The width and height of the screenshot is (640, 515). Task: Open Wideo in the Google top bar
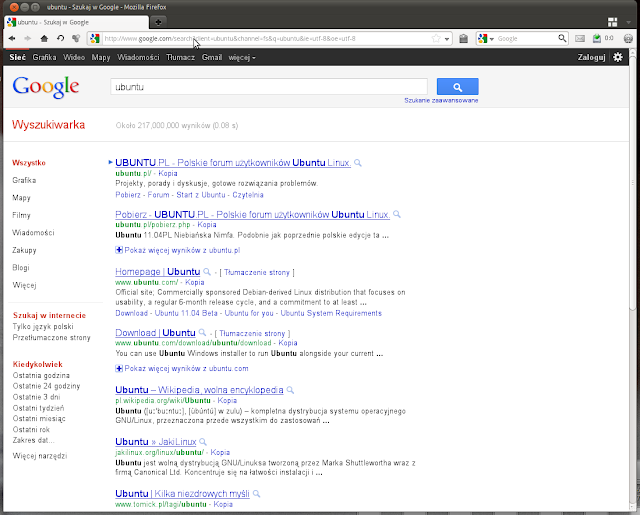point(74,57)
